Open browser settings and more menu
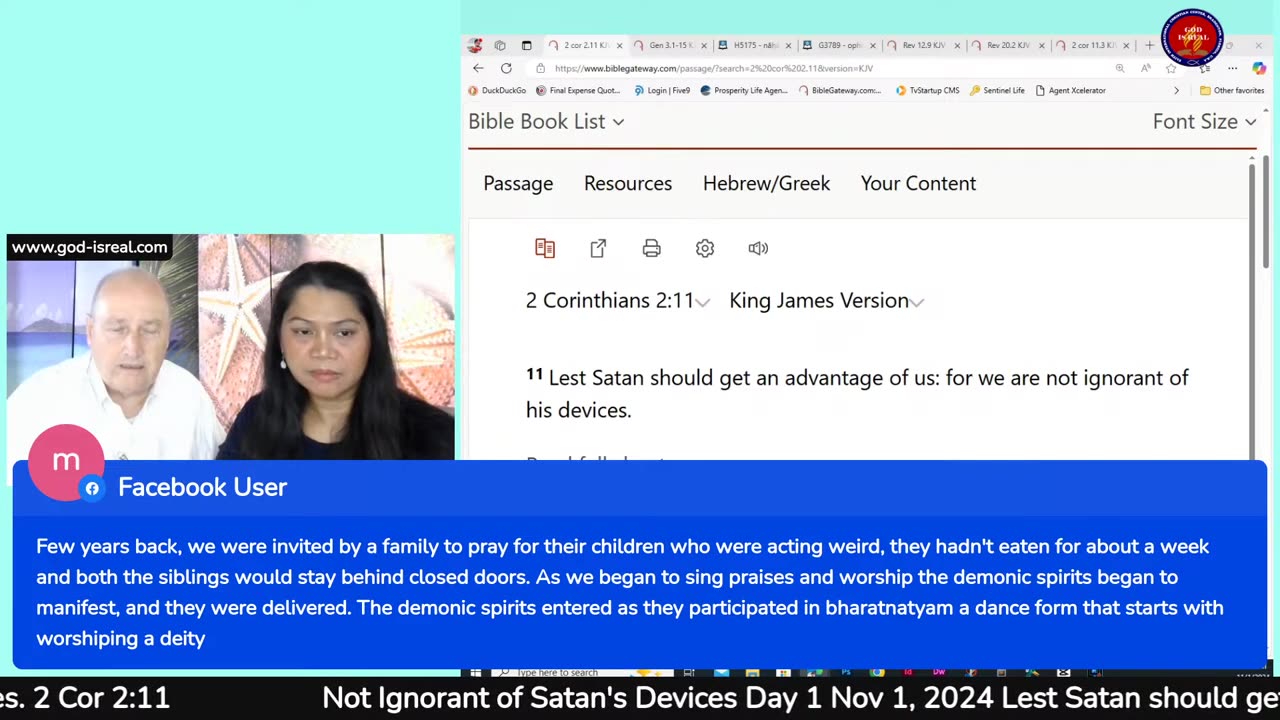The height and width of the screenshot is (720, 1280). [1232, 68]
